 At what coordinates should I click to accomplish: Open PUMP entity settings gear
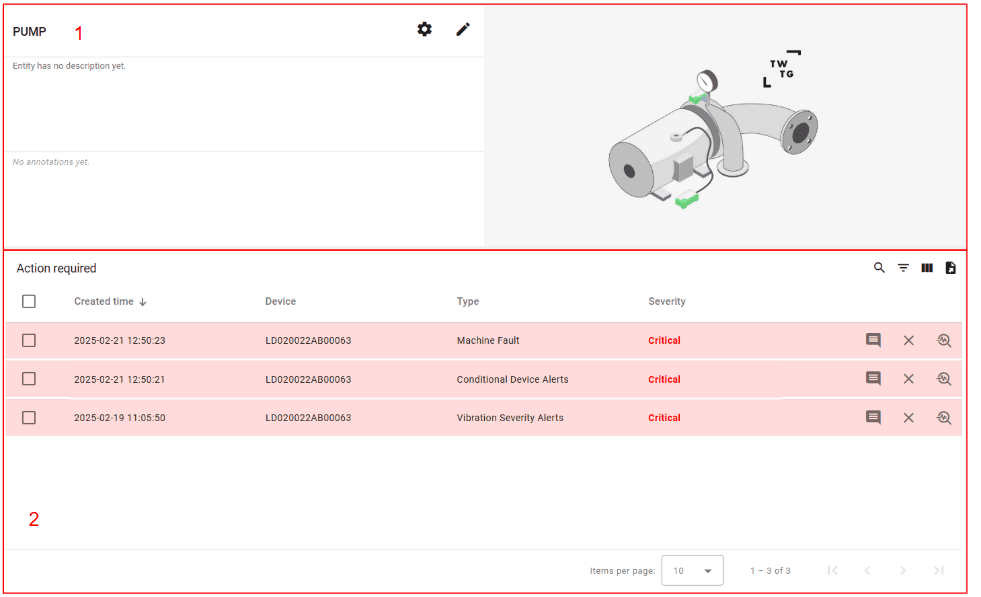[425, 29]
